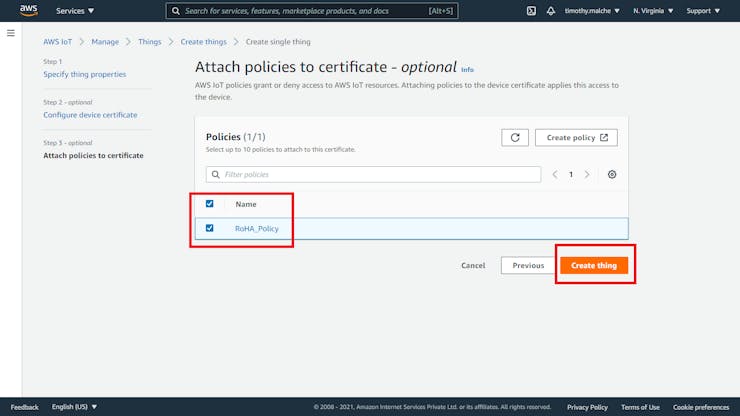Click the Previous button

tap(528, 265)
